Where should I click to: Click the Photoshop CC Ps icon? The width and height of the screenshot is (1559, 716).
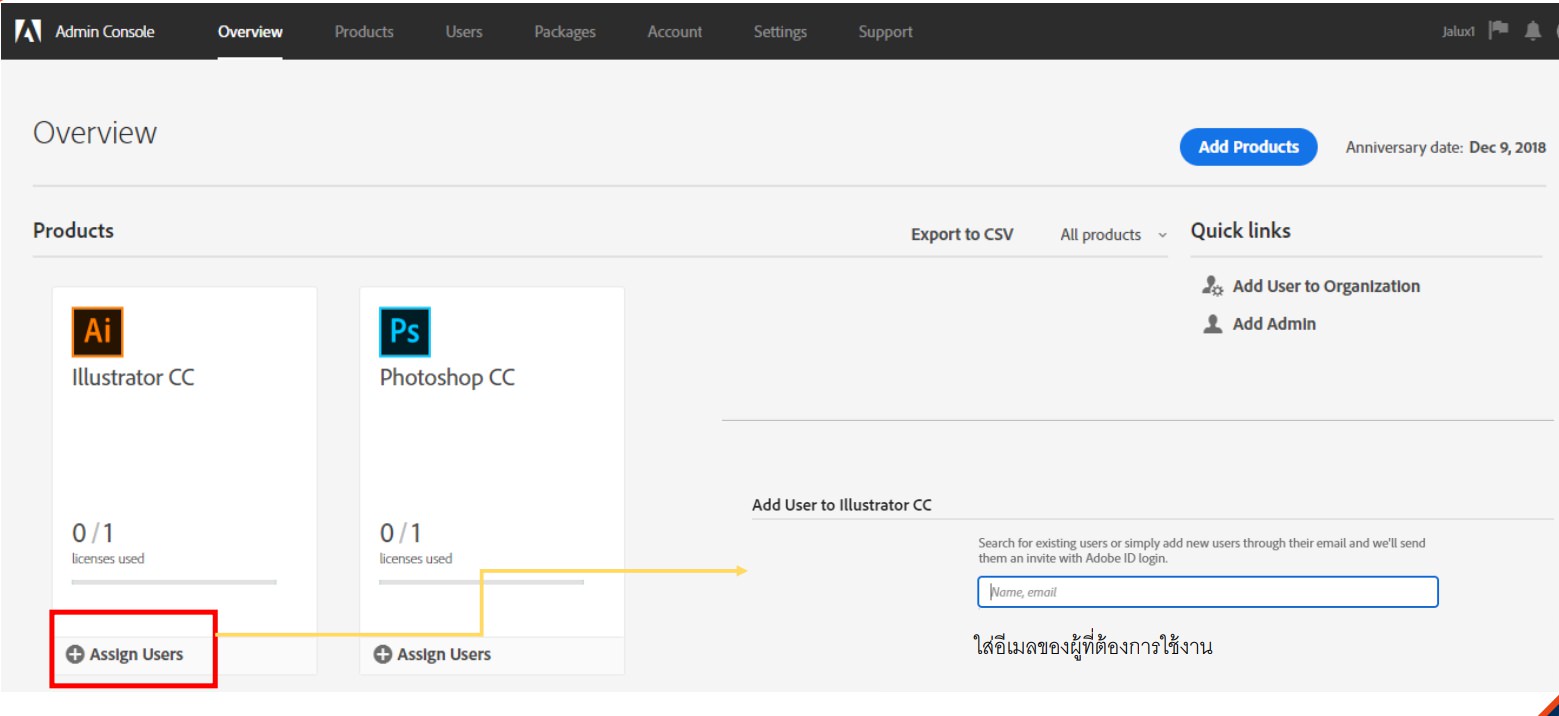click(x=405, y=332)
